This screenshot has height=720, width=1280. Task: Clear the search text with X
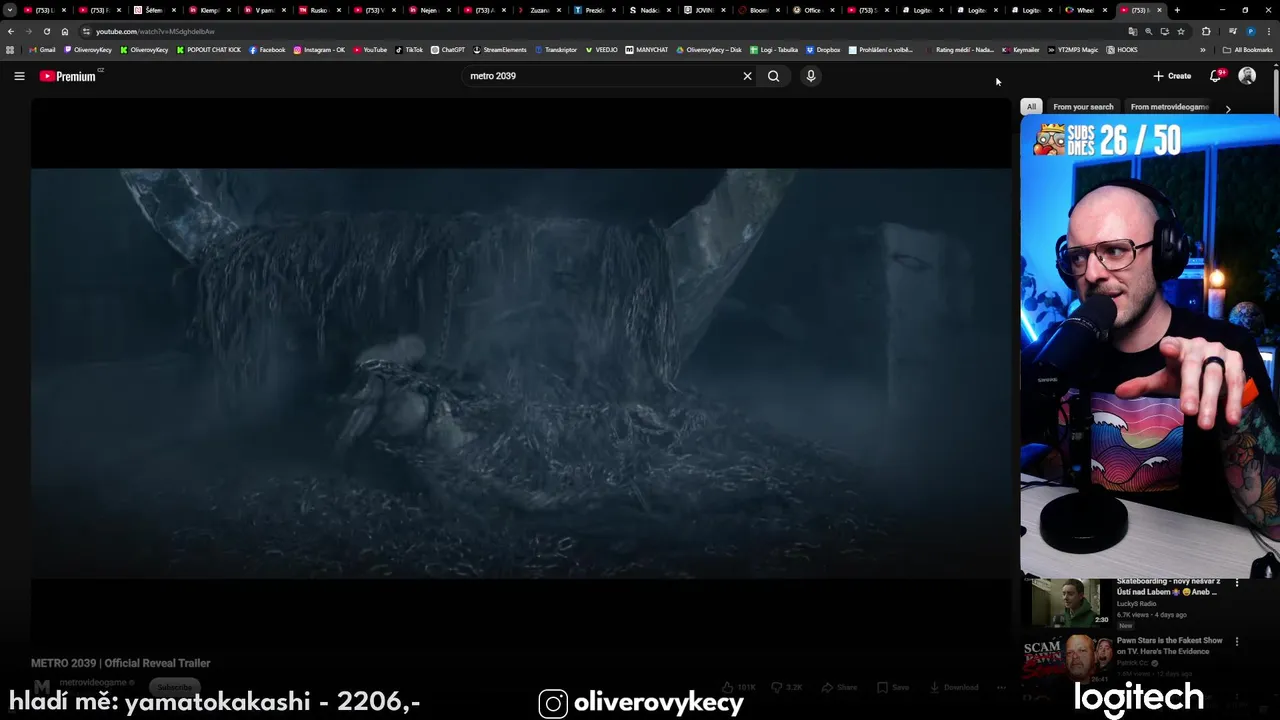pos(747,76)
